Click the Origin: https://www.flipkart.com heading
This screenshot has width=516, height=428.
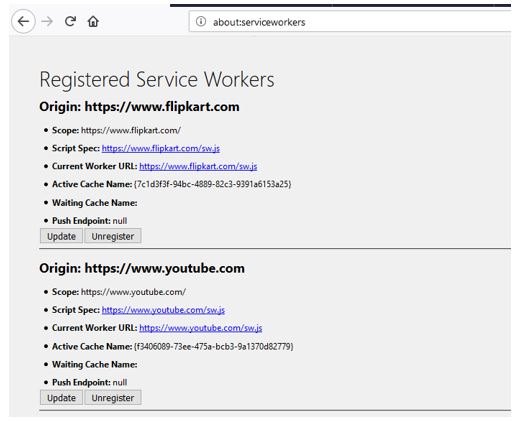point(139,107)
